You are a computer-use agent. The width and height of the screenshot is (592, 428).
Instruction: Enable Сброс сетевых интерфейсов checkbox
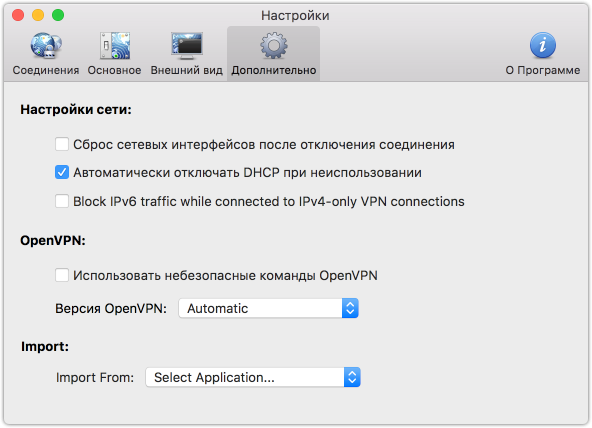62,144
